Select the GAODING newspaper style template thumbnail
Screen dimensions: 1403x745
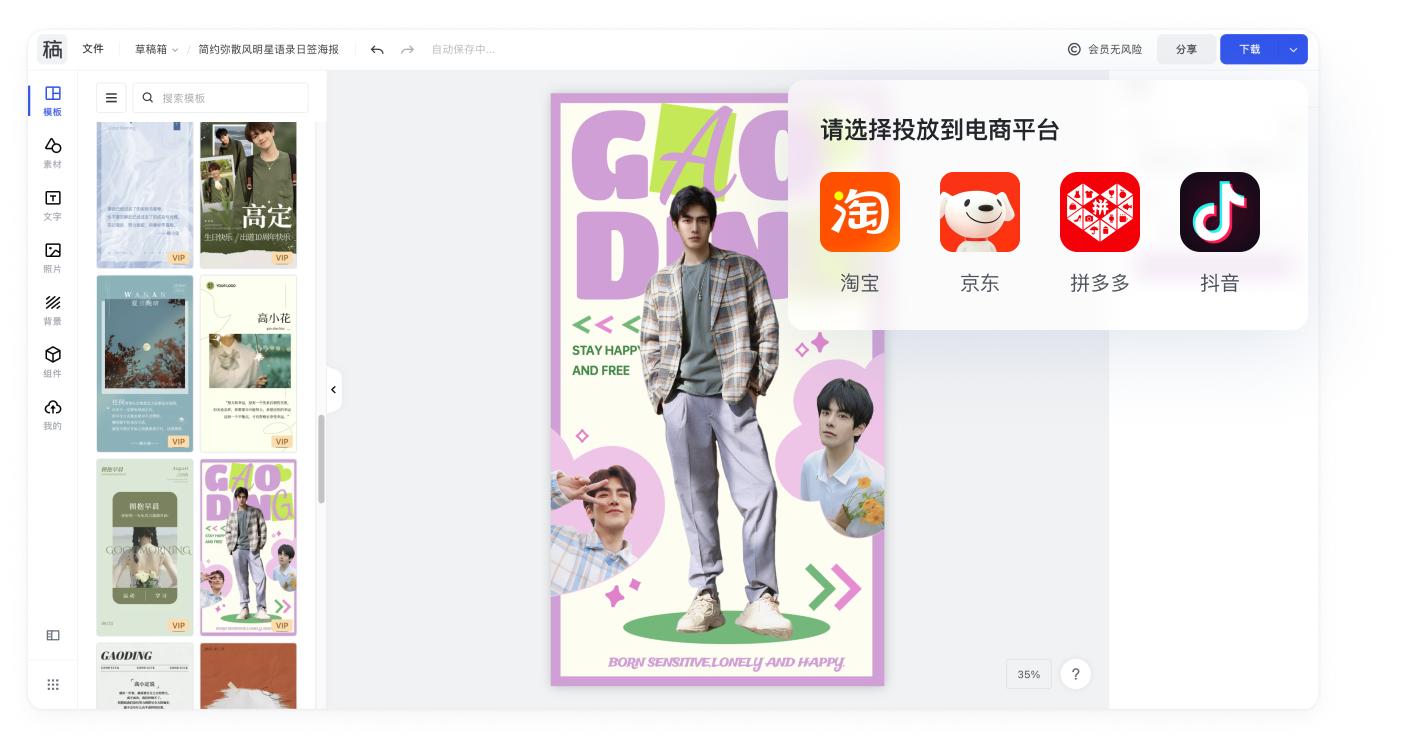tap(145, 676)
